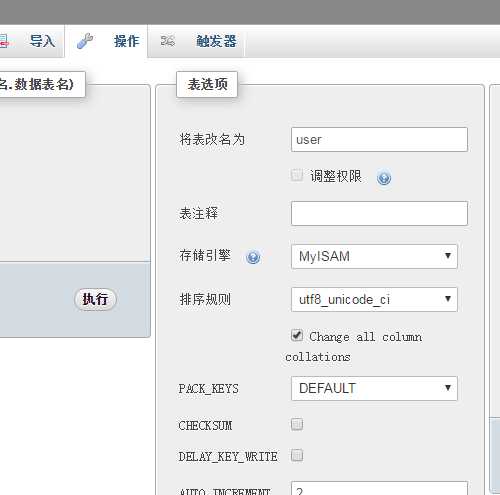Open help icon next to 存储引擎

coord(253,257)
